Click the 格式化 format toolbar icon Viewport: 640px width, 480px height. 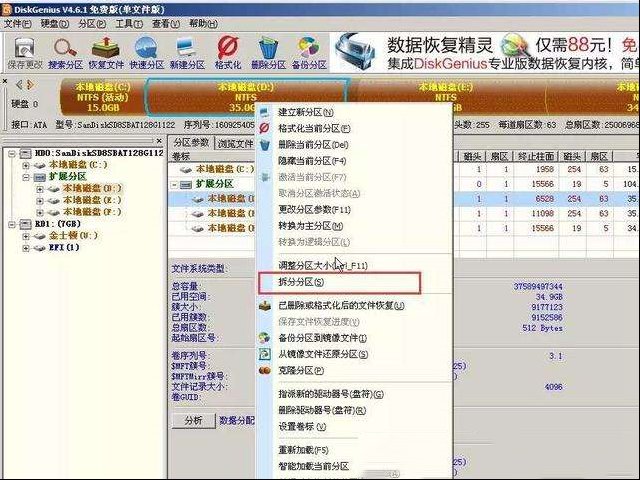click(x=228, y=53)
